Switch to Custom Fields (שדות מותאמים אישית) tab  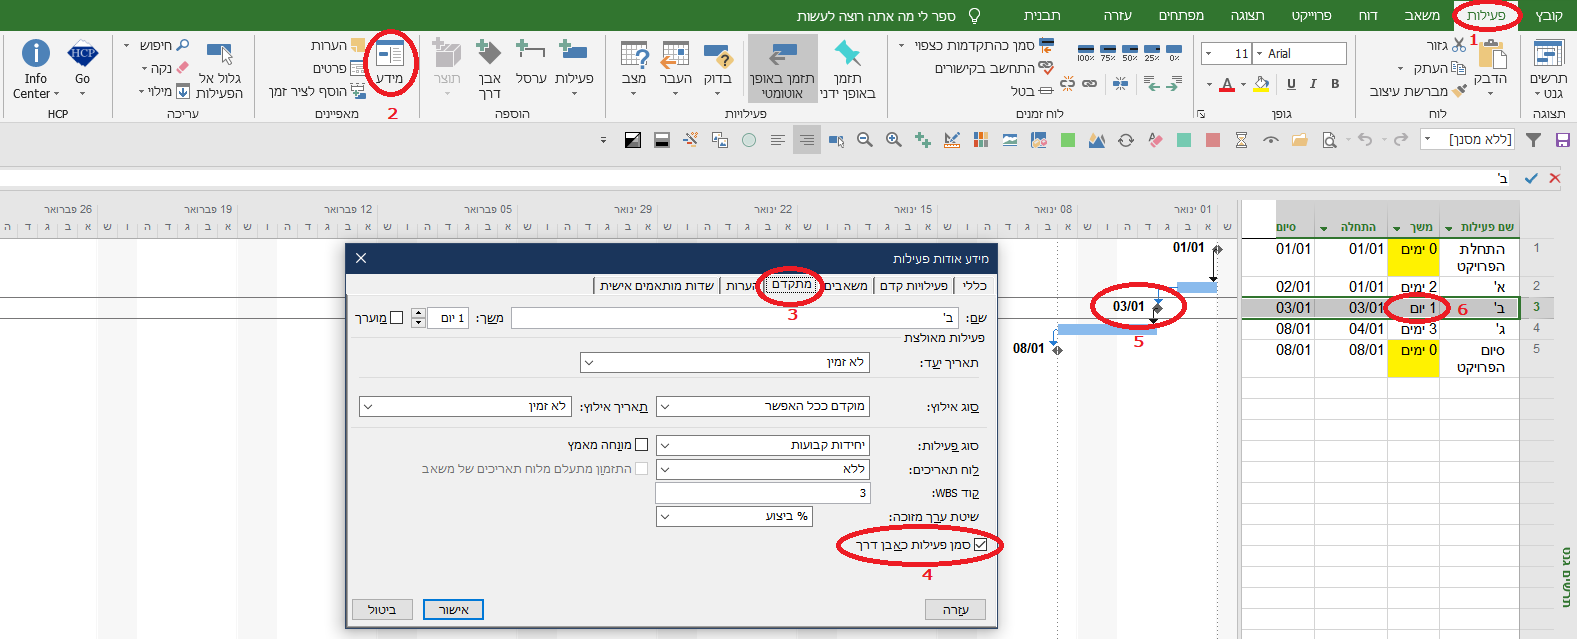tap(657, 286)
